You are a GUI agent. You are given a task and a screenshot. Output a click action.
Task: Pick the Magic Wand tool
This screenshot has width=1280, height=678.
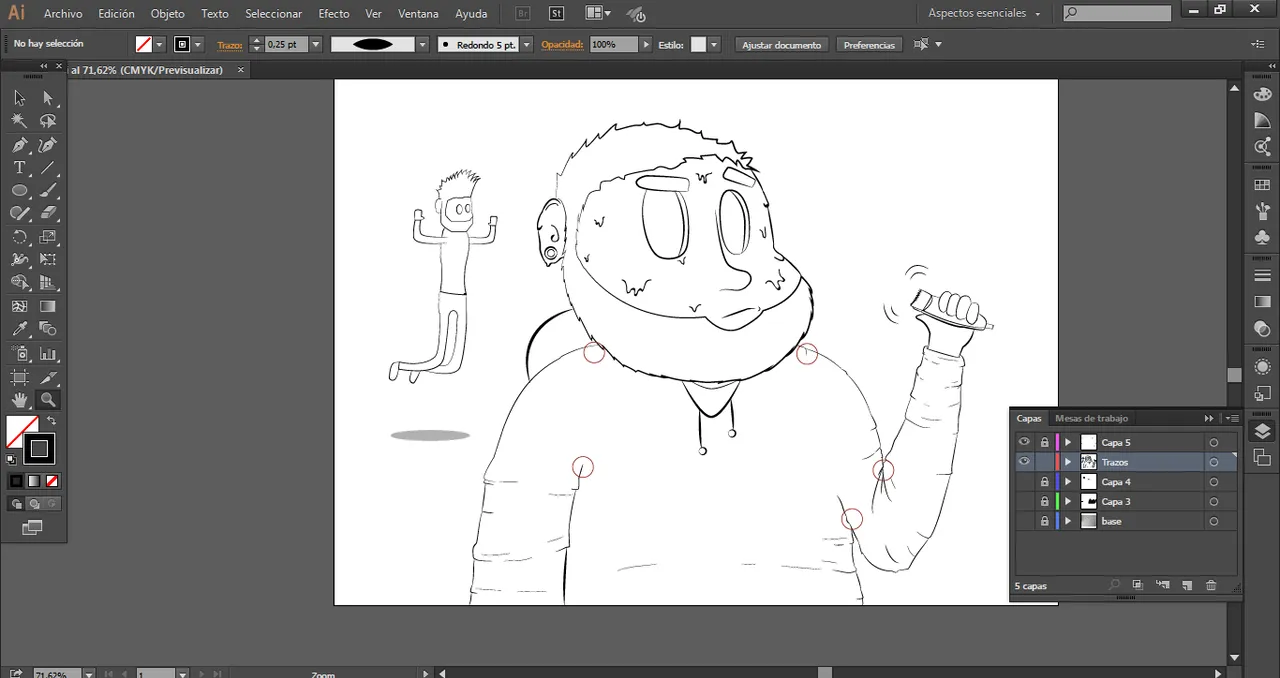pyautogui.click(x=19, y=121)
